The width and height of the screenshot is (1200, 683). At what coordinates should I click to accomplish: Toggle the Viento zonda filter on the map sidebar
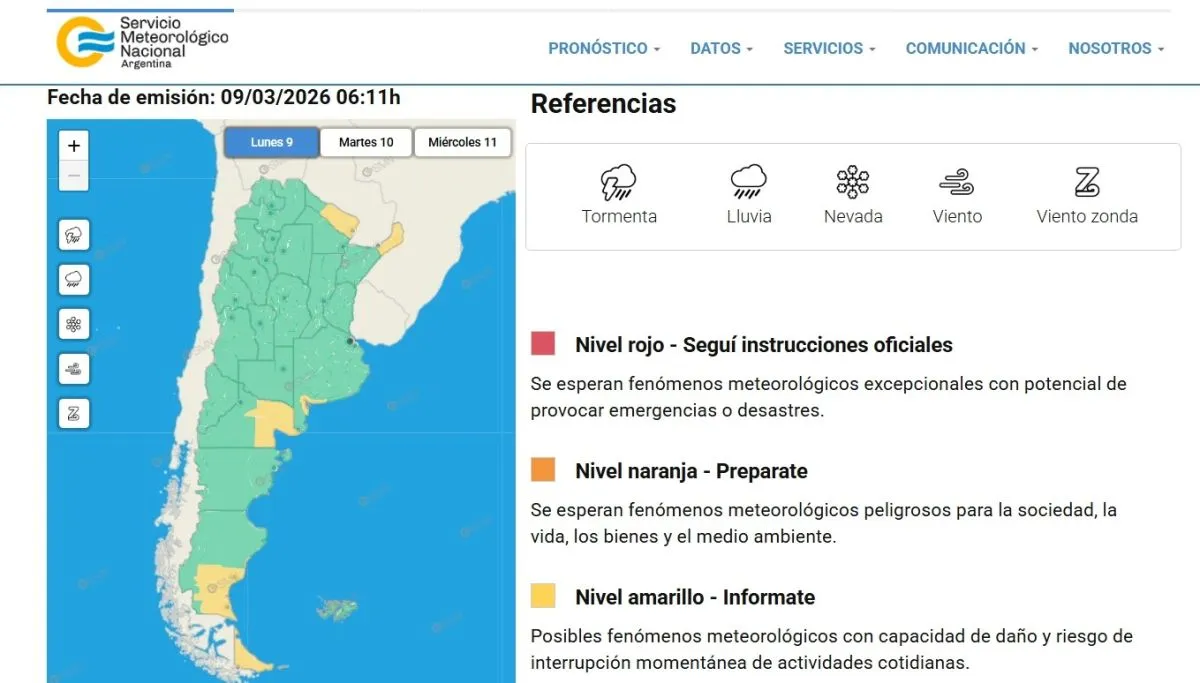[73, 412]
